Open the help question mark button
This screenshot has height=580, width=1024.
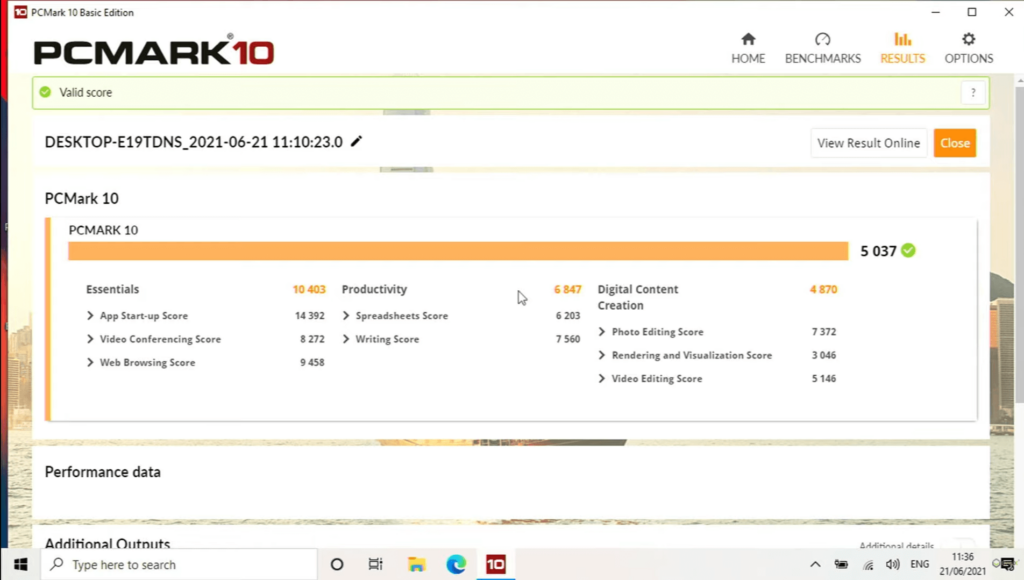point(972,93)
